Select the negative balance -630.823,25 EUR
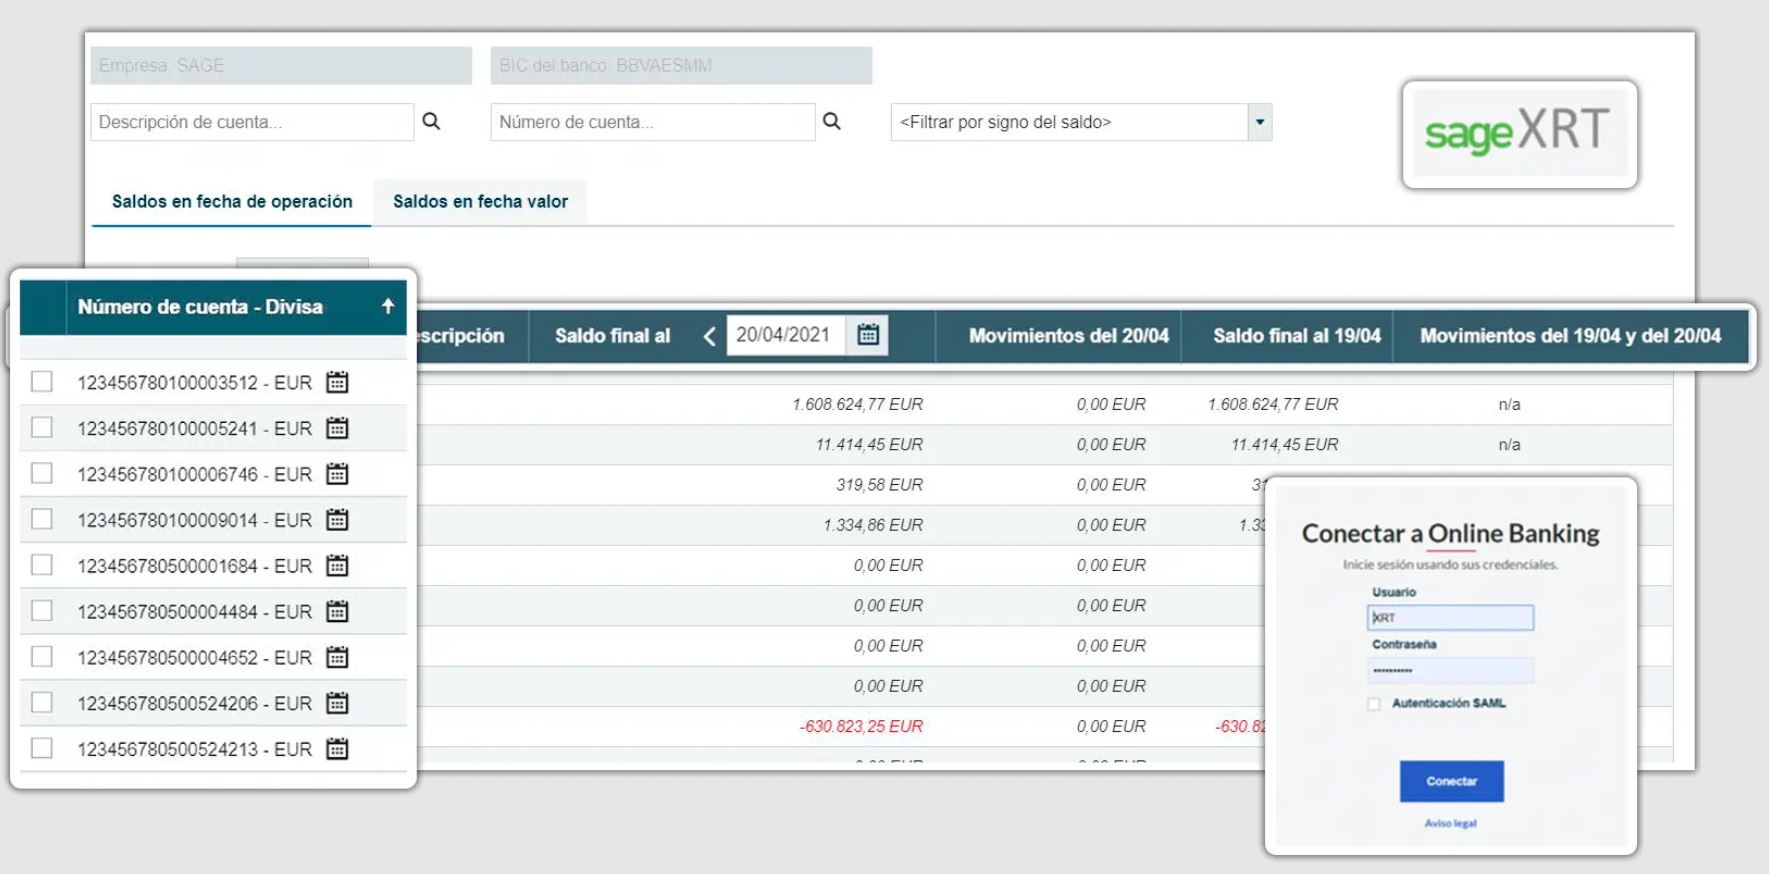The height and width of the screenshot is (874, 1769). (x=861, y=726)
